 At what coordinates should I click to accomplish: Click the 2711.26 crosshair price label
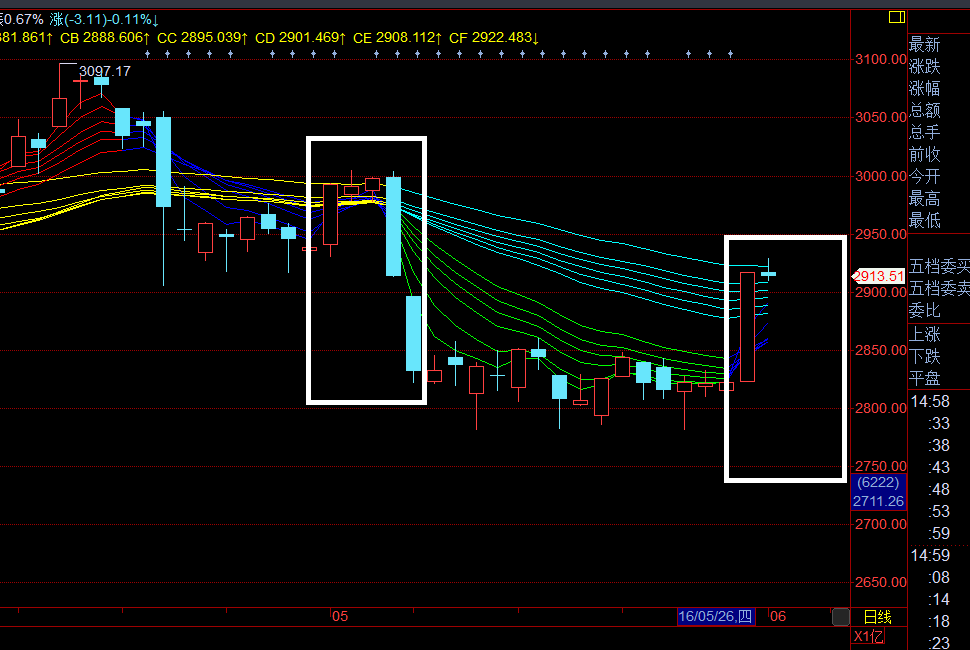pyautogui.click(x=879, y=501)
